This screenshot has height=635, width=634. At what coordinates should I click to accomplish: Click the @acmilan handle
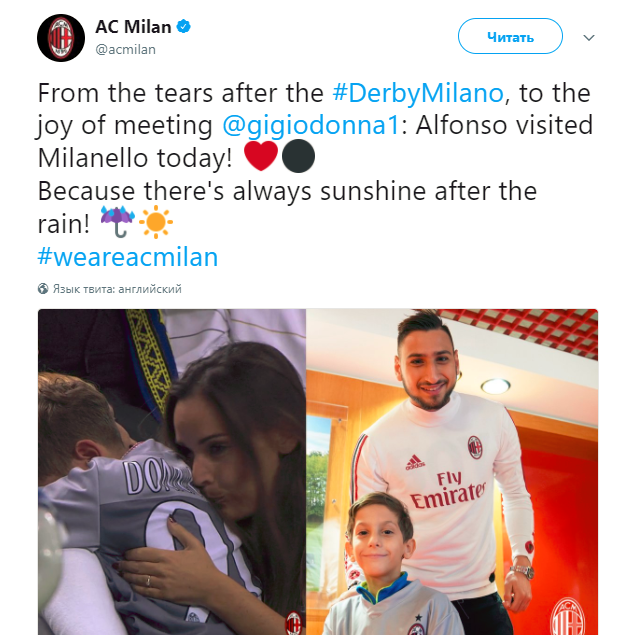[126, 49]
